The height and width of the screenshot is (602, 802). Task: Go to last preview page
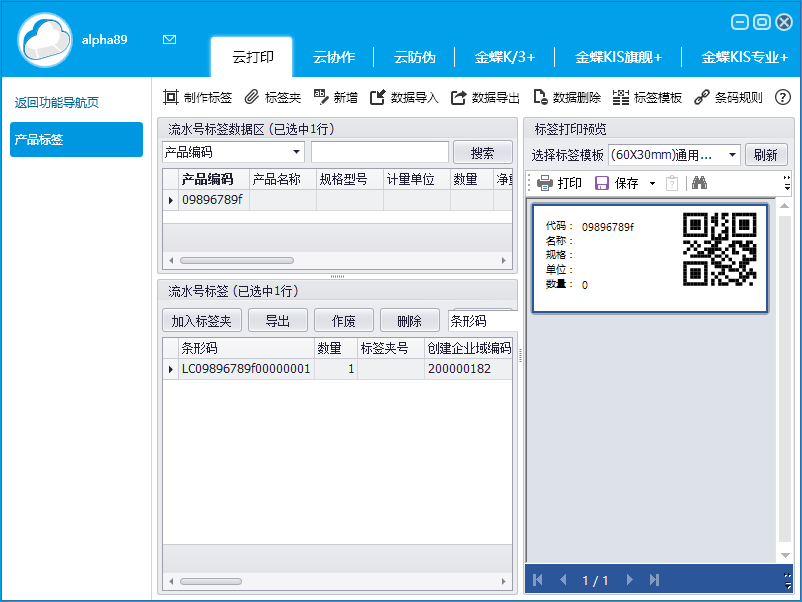click(654, 579)
